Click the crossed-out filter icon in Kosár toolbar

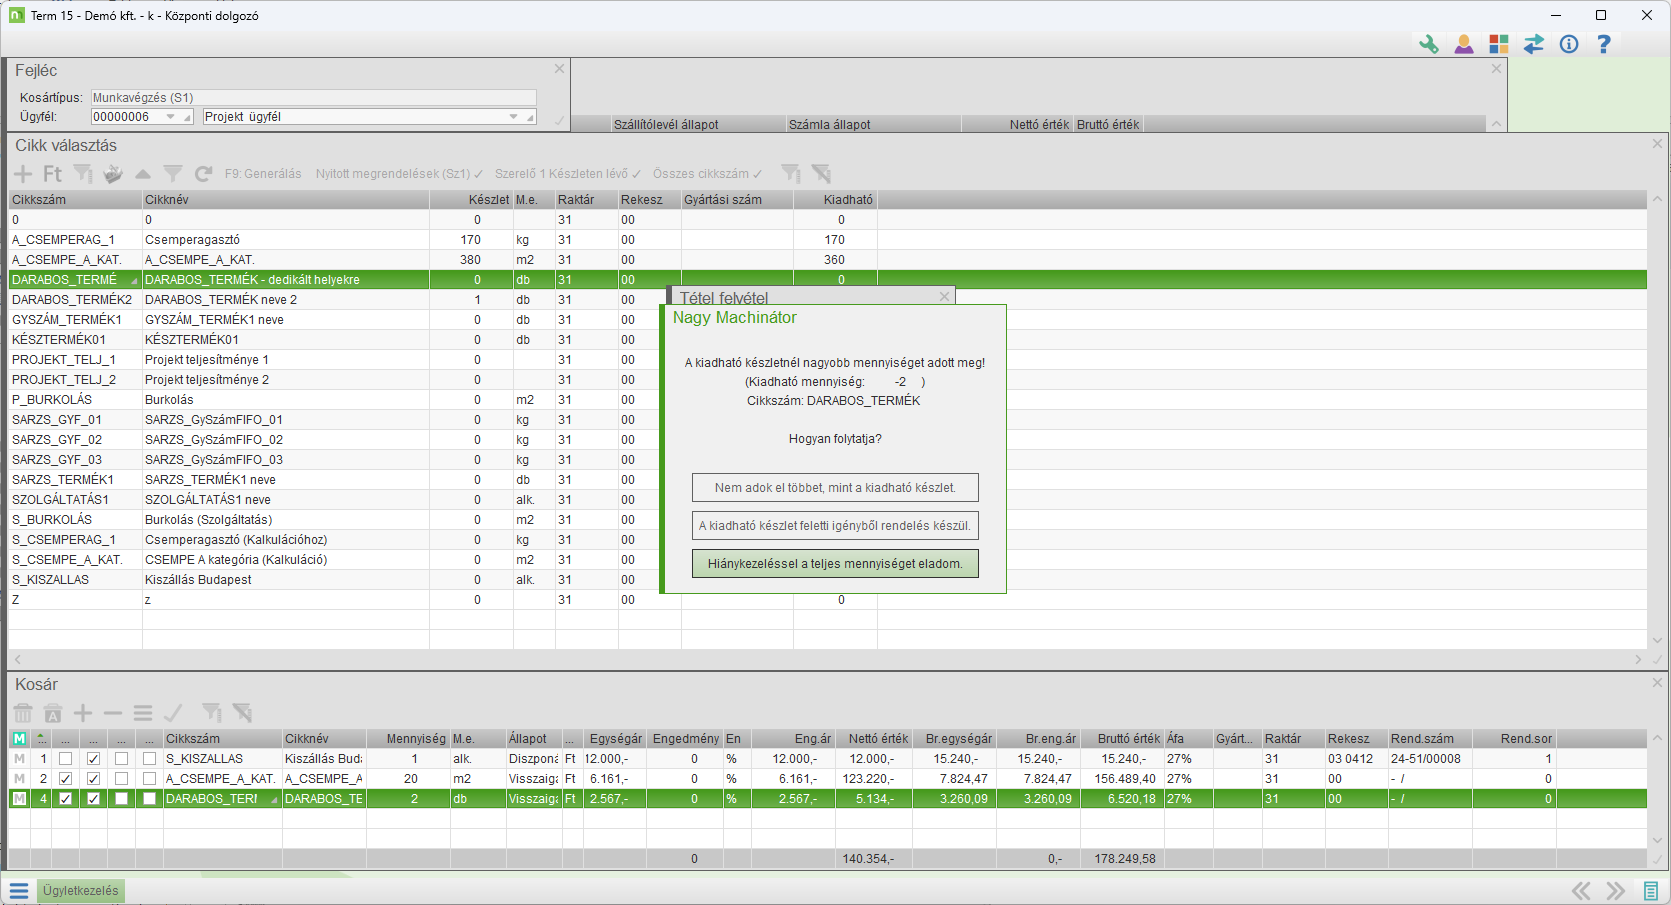point(242,713)
